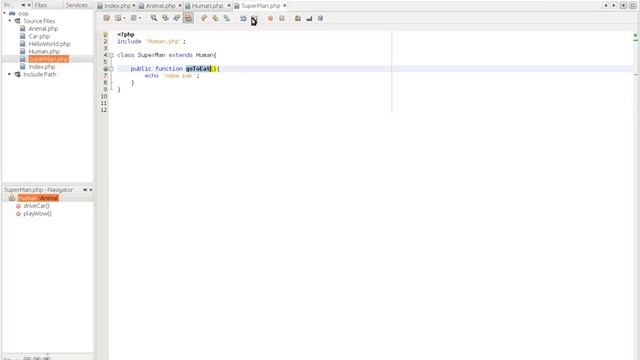The image size is (640, 360).
Task: Select Human.php in project tree
Action: click(44, 51)
